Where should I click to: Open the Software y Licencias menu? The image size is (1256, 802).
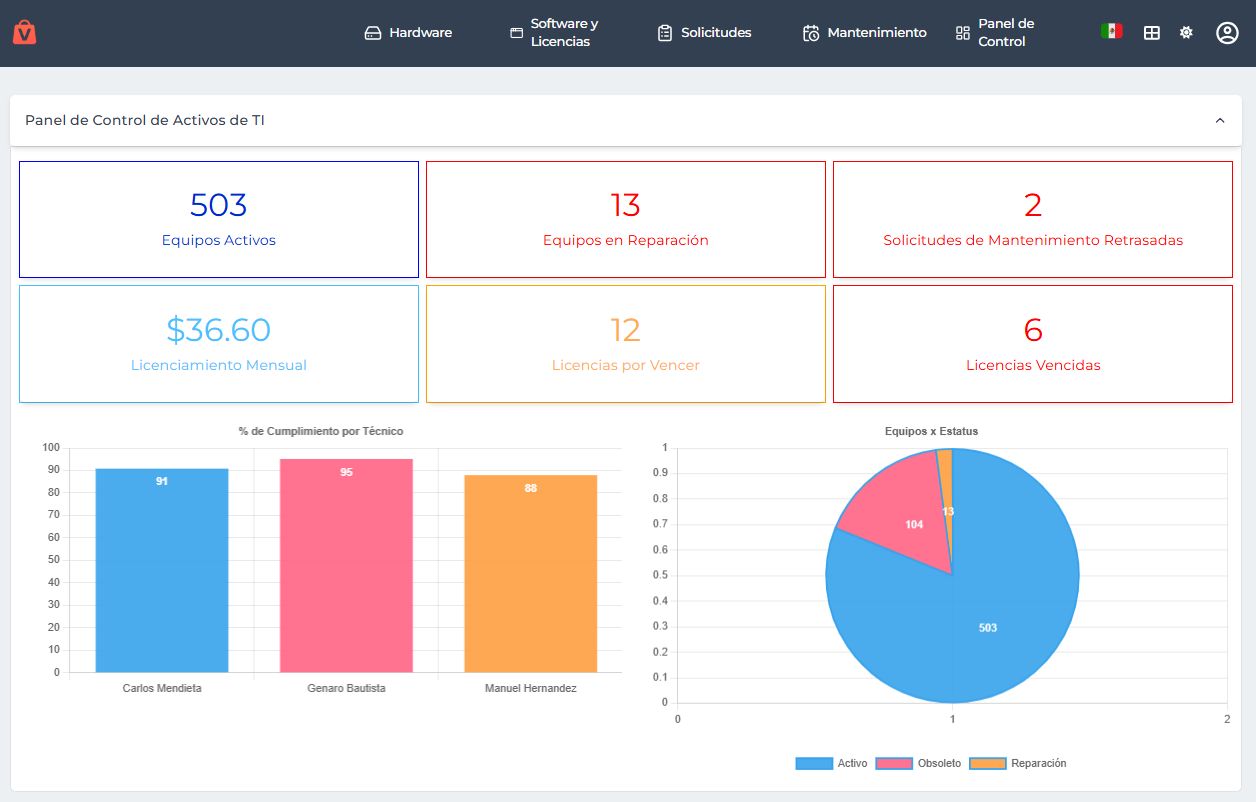click(x=555, y=33)
